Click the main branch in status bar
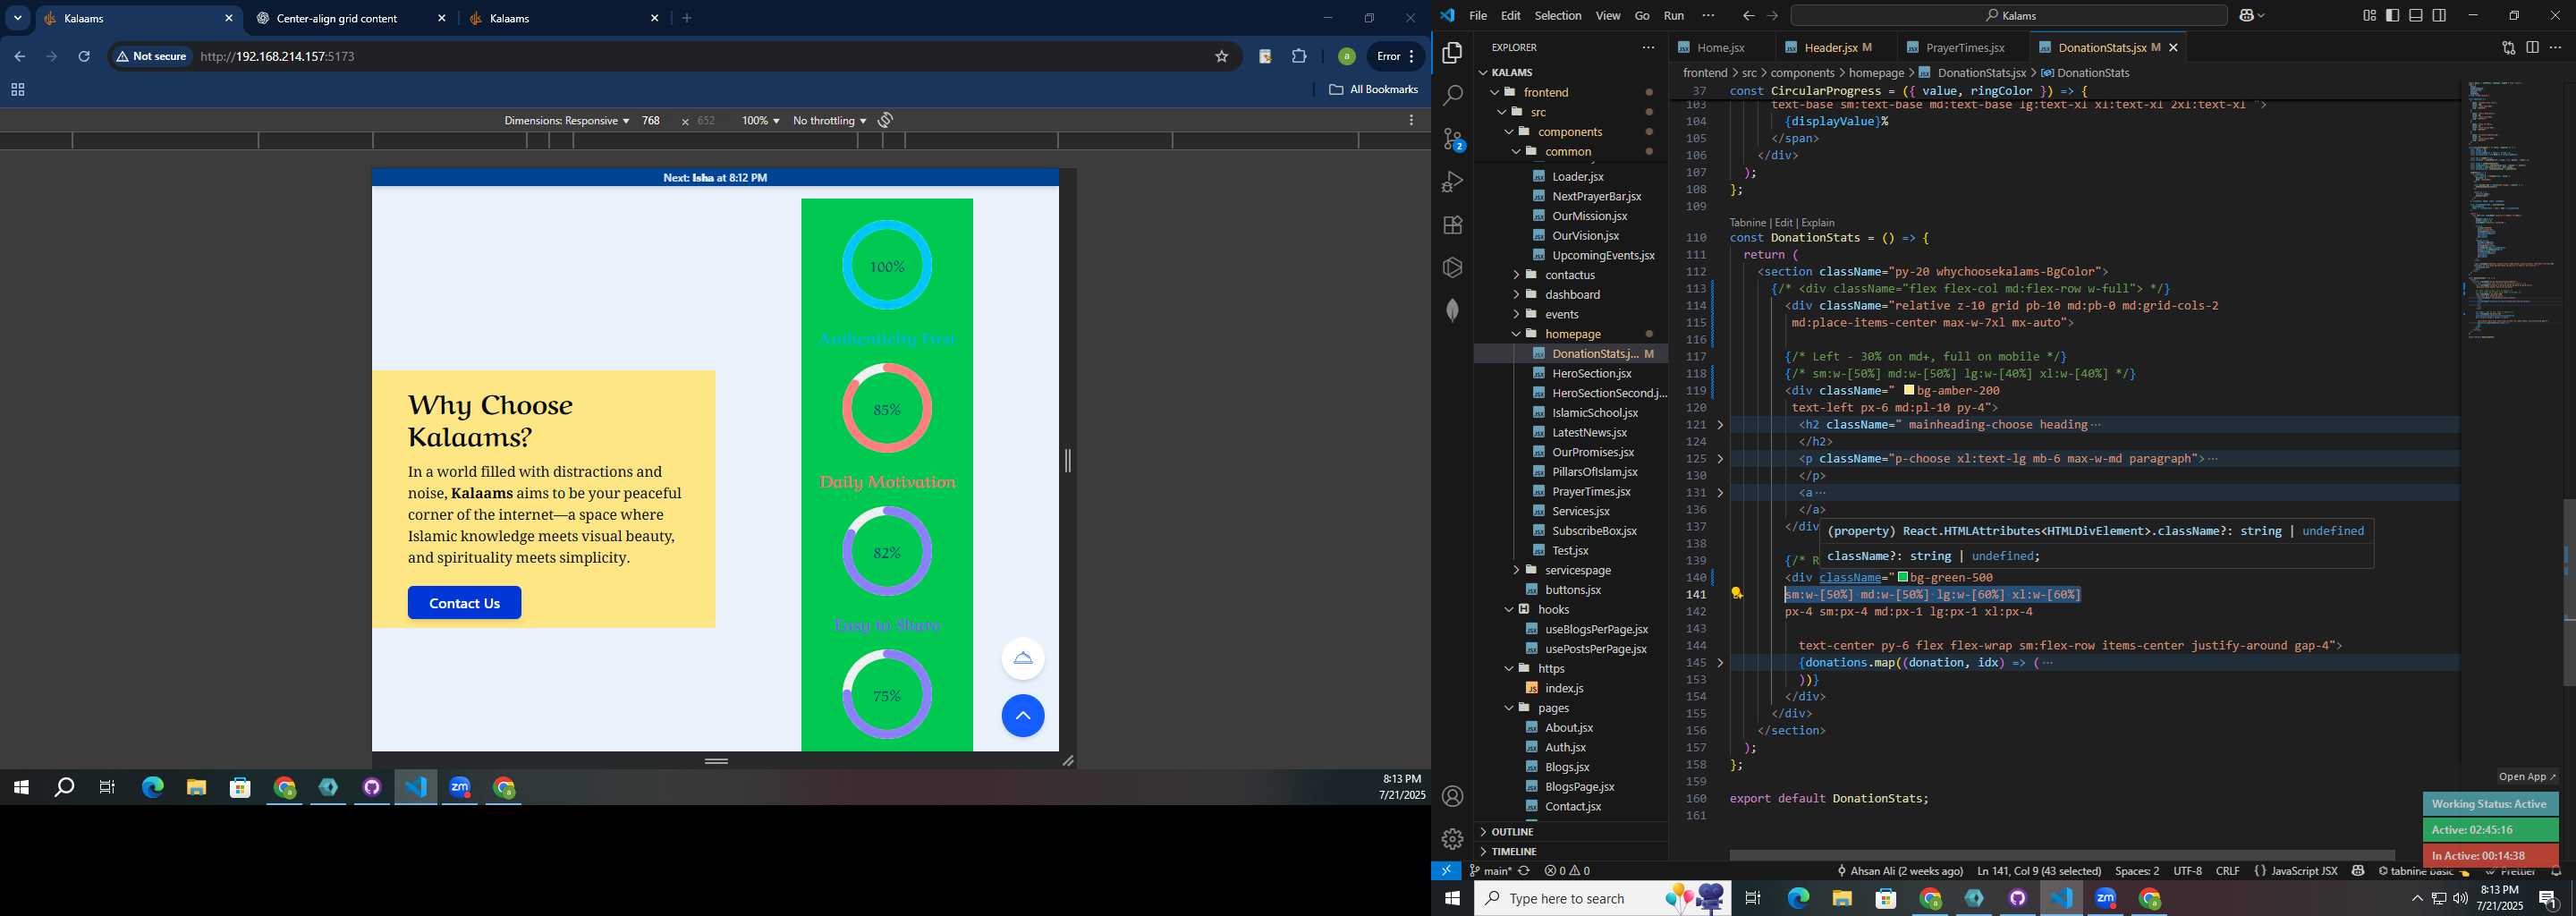 [1491, 871]
